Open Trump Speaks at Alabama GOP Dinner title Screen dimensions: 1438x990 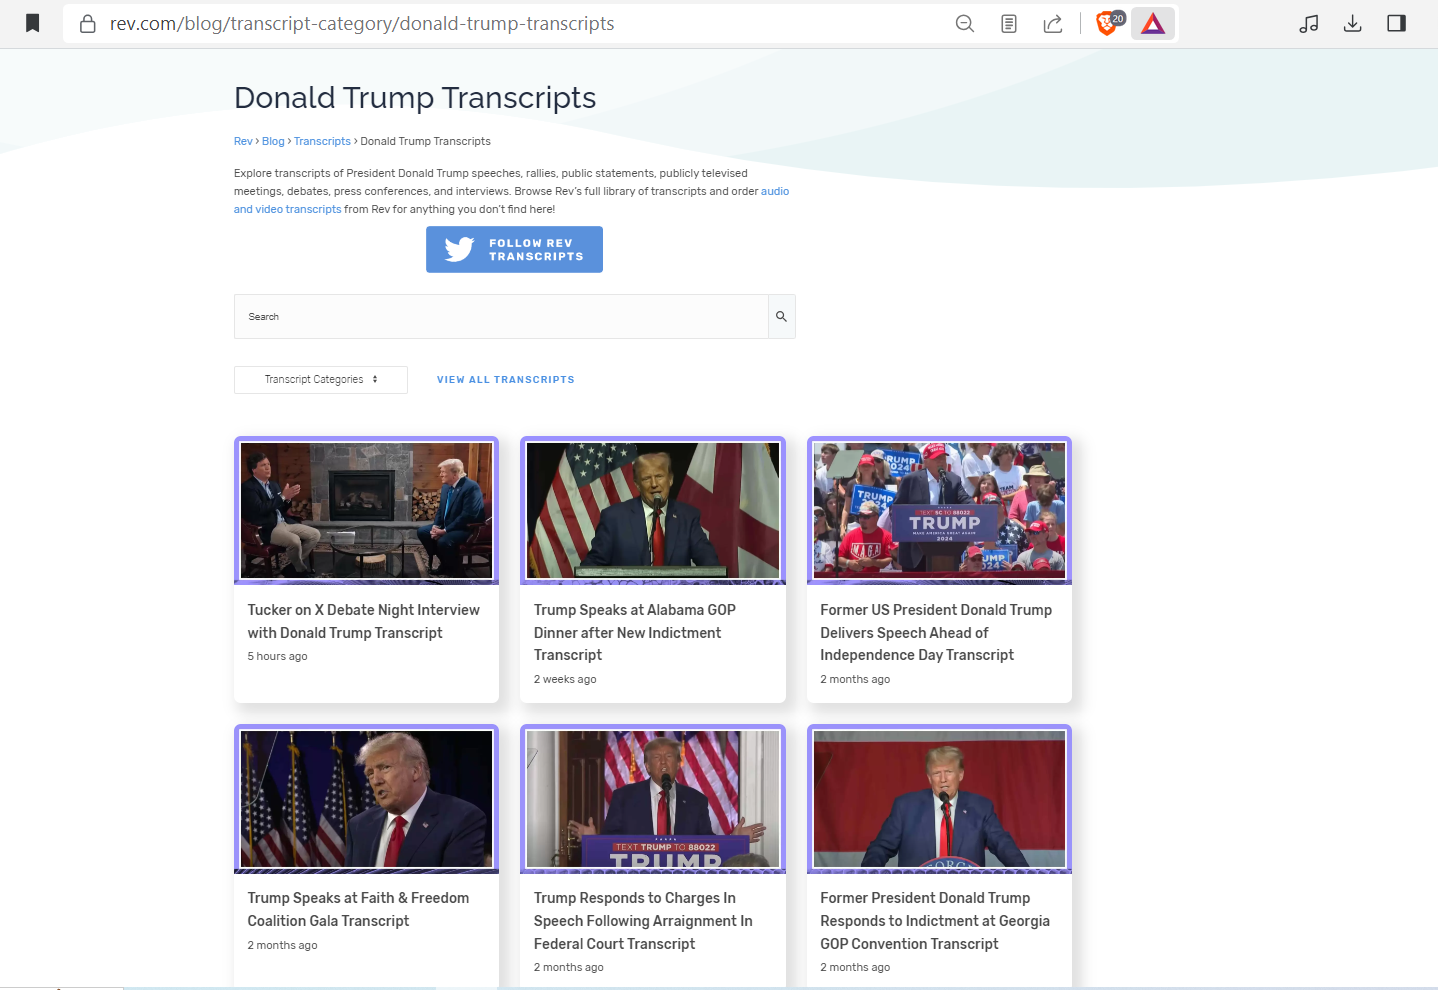(x=635, y=632)
